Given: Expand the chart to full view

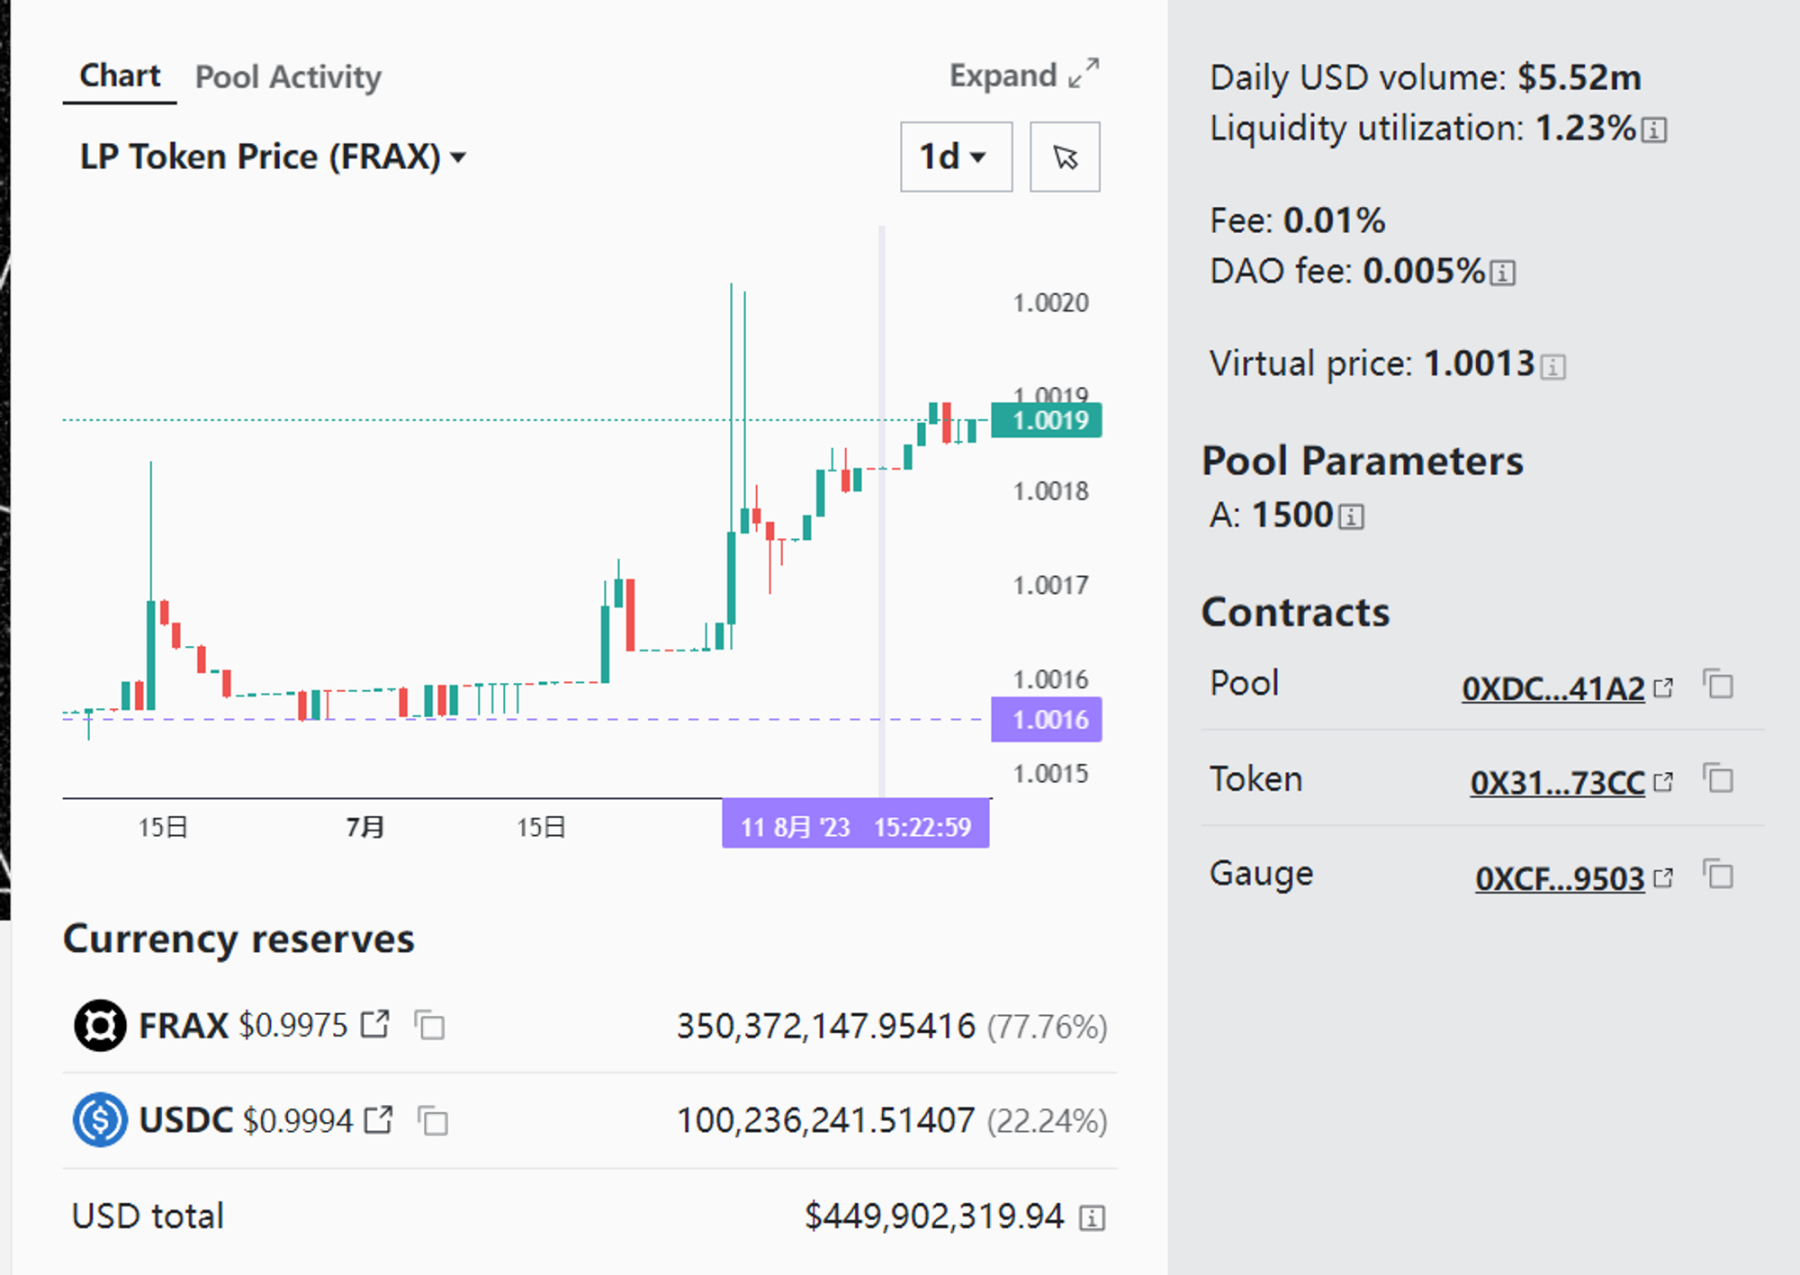Looking at the screenshot, I should point(1023,76).
